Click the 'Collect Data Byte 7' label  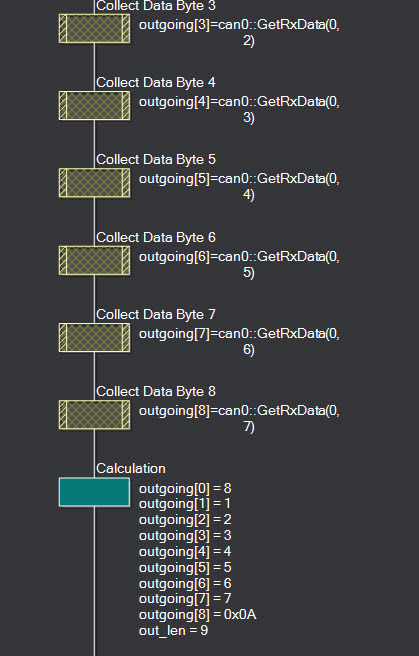(156, 315)
